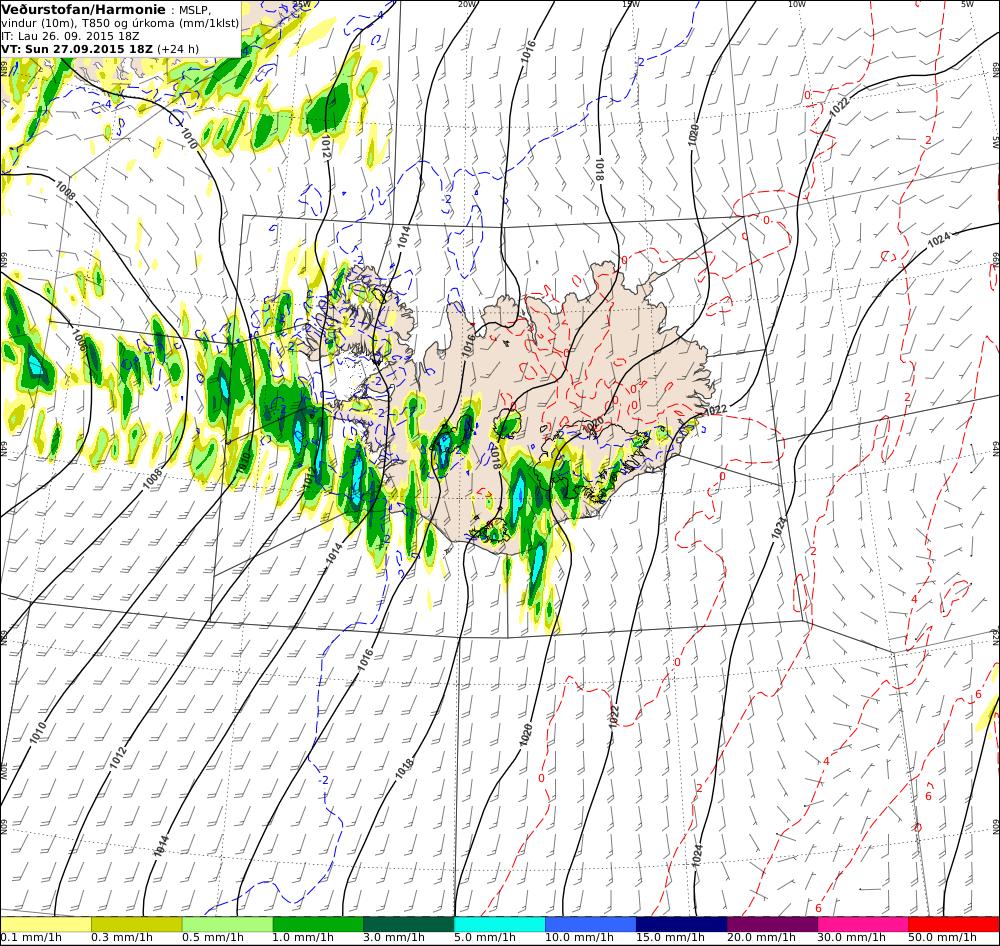Click the '15W' longitude label at top

(631, 4)
